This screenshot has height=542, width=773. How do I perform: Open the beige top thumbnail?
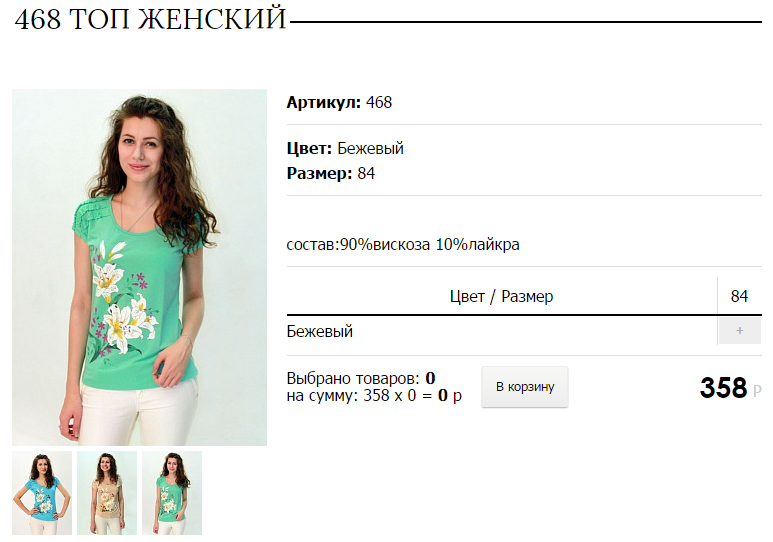click(107, 493)
